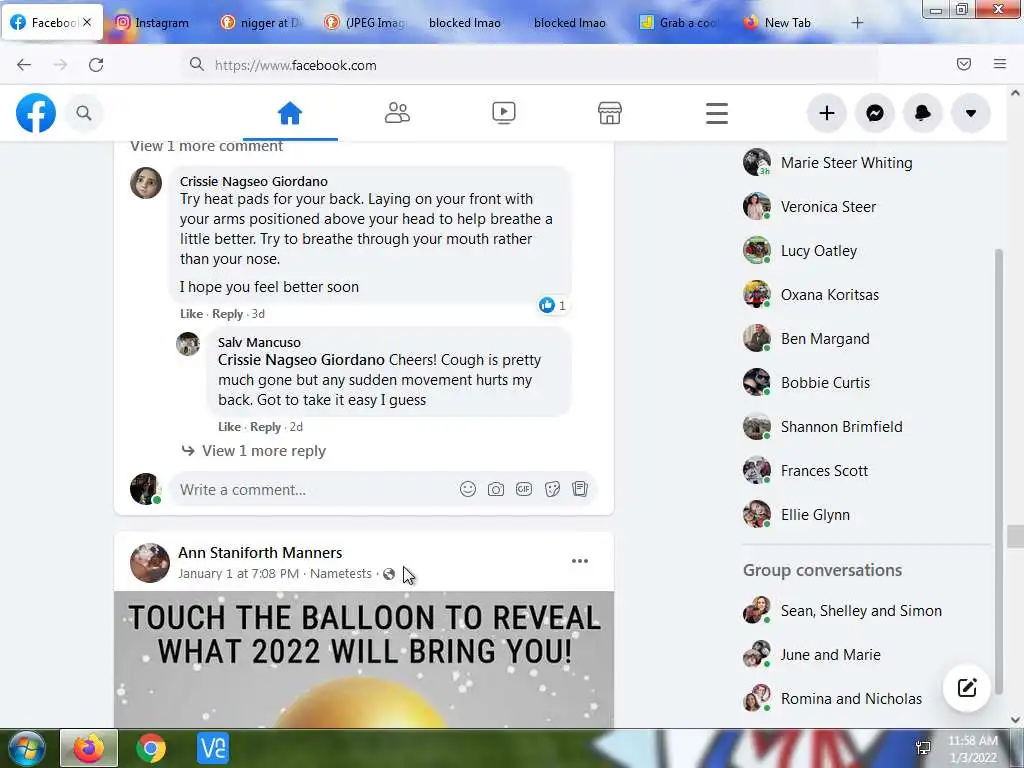The width and height of the screenshot is (1024, 768).
Task: Open the Notifications bell
Action: [x=923, y=113]
